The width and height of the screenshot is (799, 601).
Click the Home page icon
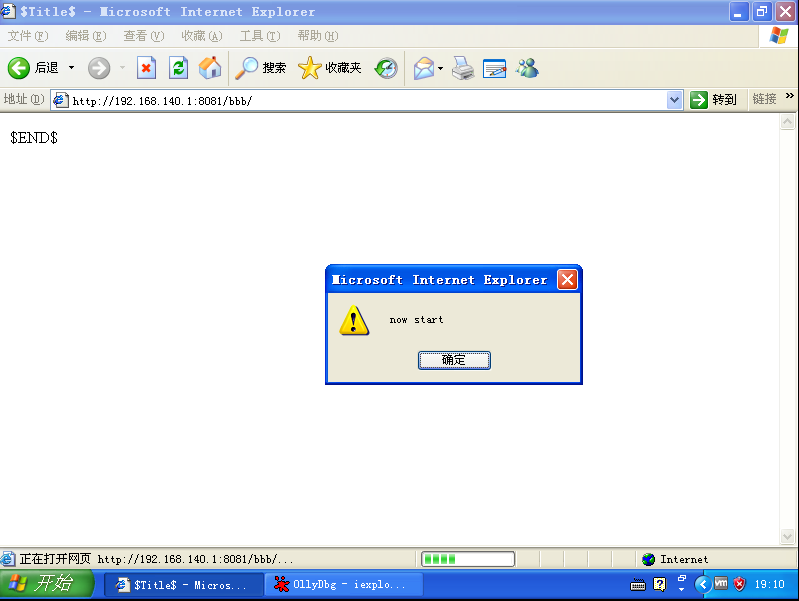coord(210,68)
